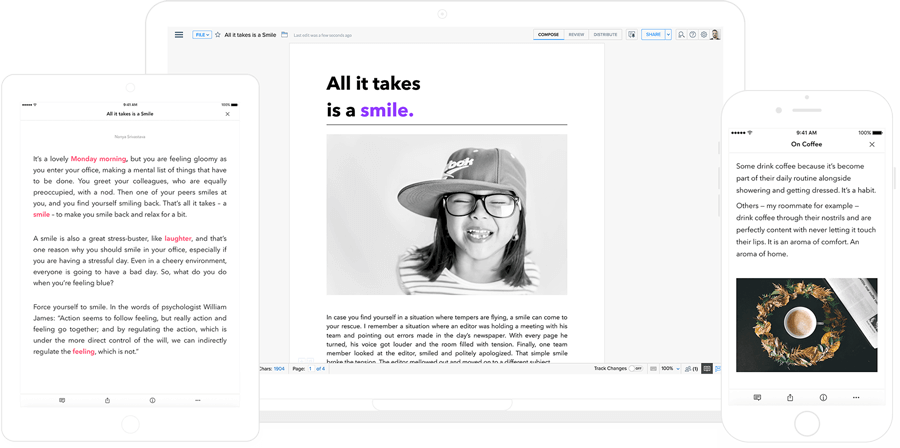Tap the share icon on the phone toolbar

pyautogui.click(x=790, y=397)
